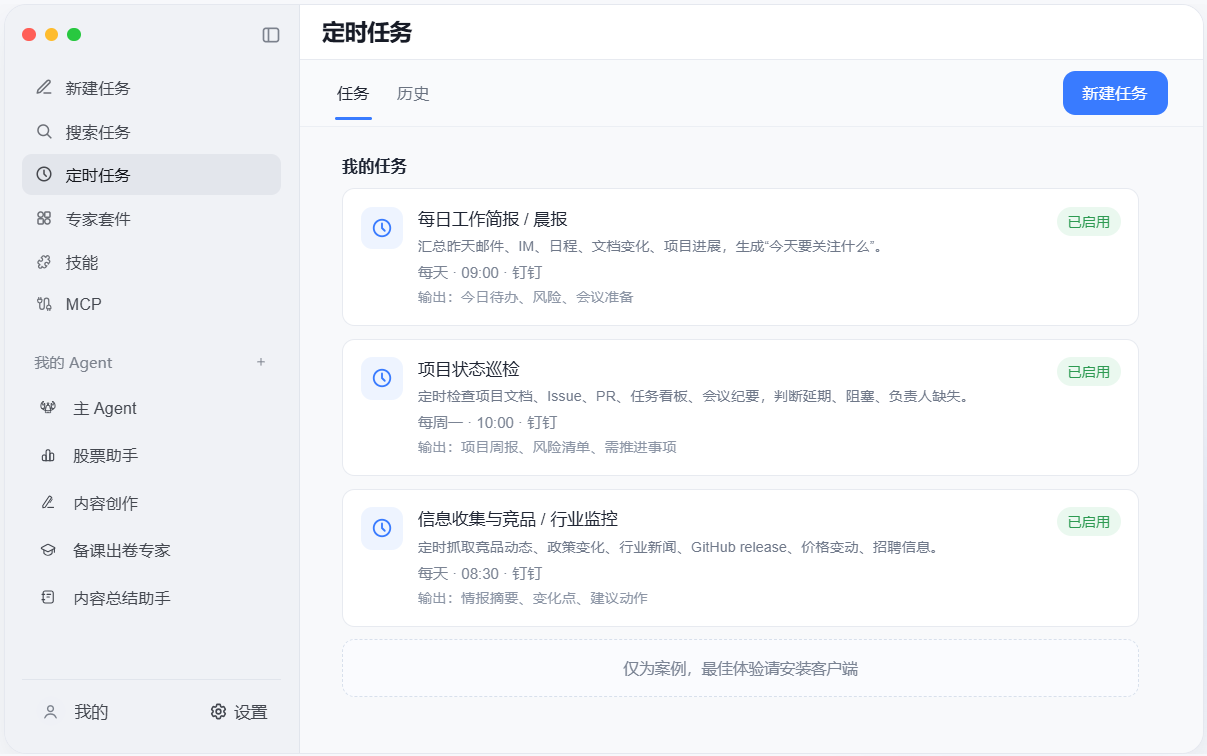Open 信息收集与竞品 / 行业监控 task title

click(518, 519)
